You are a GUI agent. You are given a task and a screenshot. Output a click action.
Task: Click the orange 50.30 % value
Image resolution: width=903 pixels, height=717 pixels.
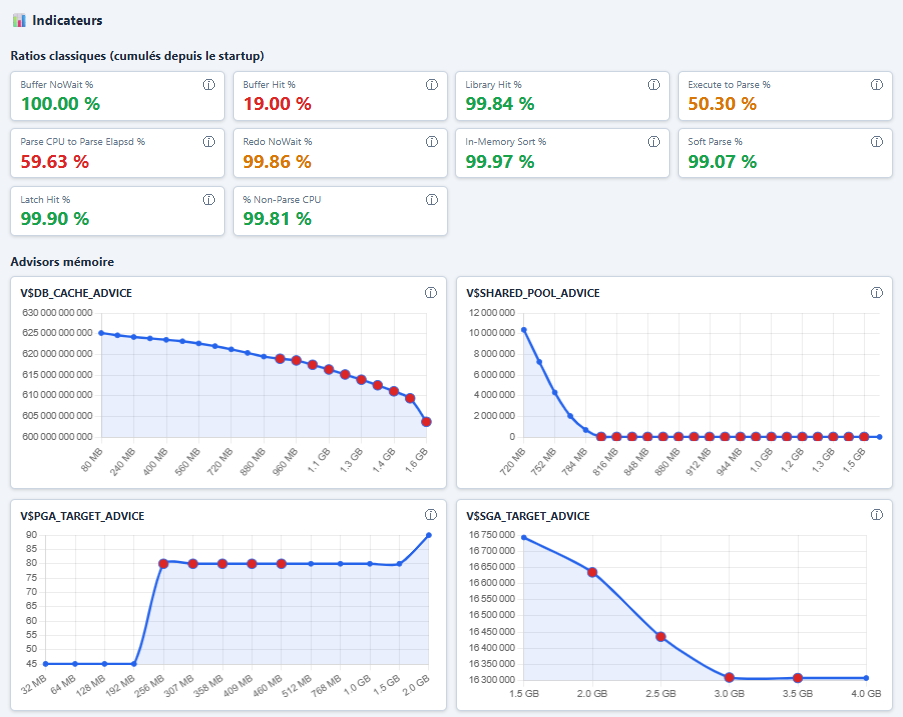click(722, 104)
